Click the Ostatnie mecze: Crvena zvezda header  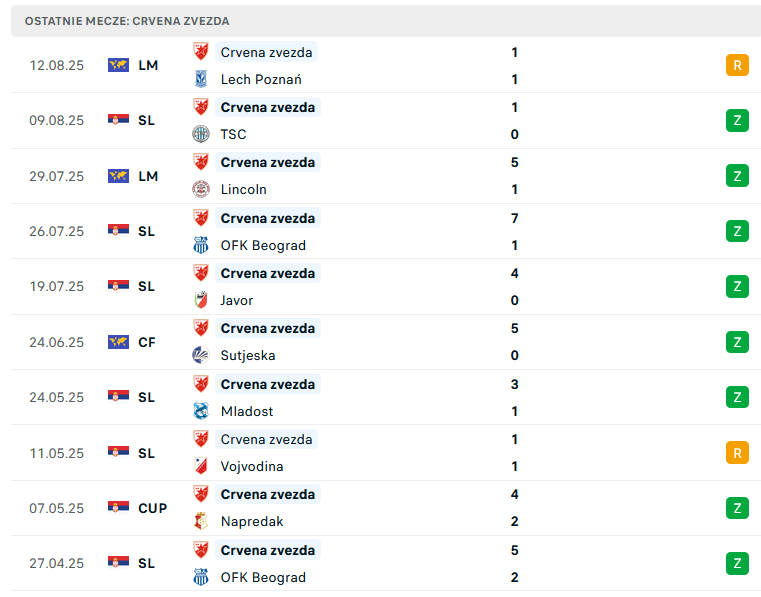[x=127, y=21]
